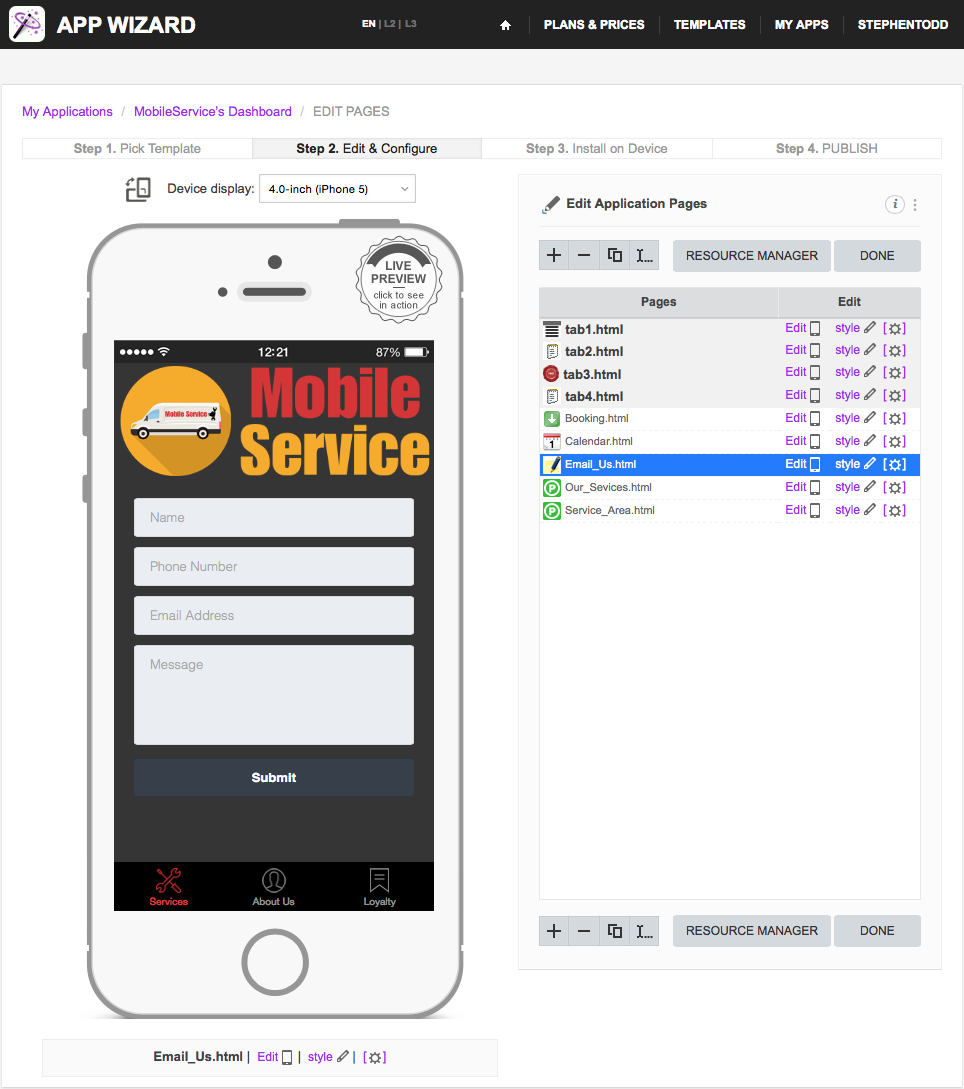Click the settings gear below phone preview
The width and height of the screenshot is (964, 1089).
[x=374, y=1057]
